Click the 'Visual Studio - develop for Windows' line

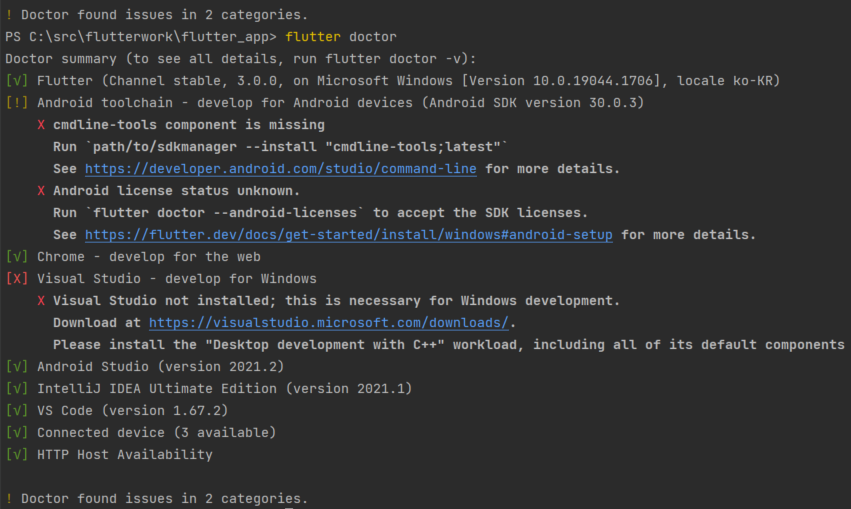[176, 279]
